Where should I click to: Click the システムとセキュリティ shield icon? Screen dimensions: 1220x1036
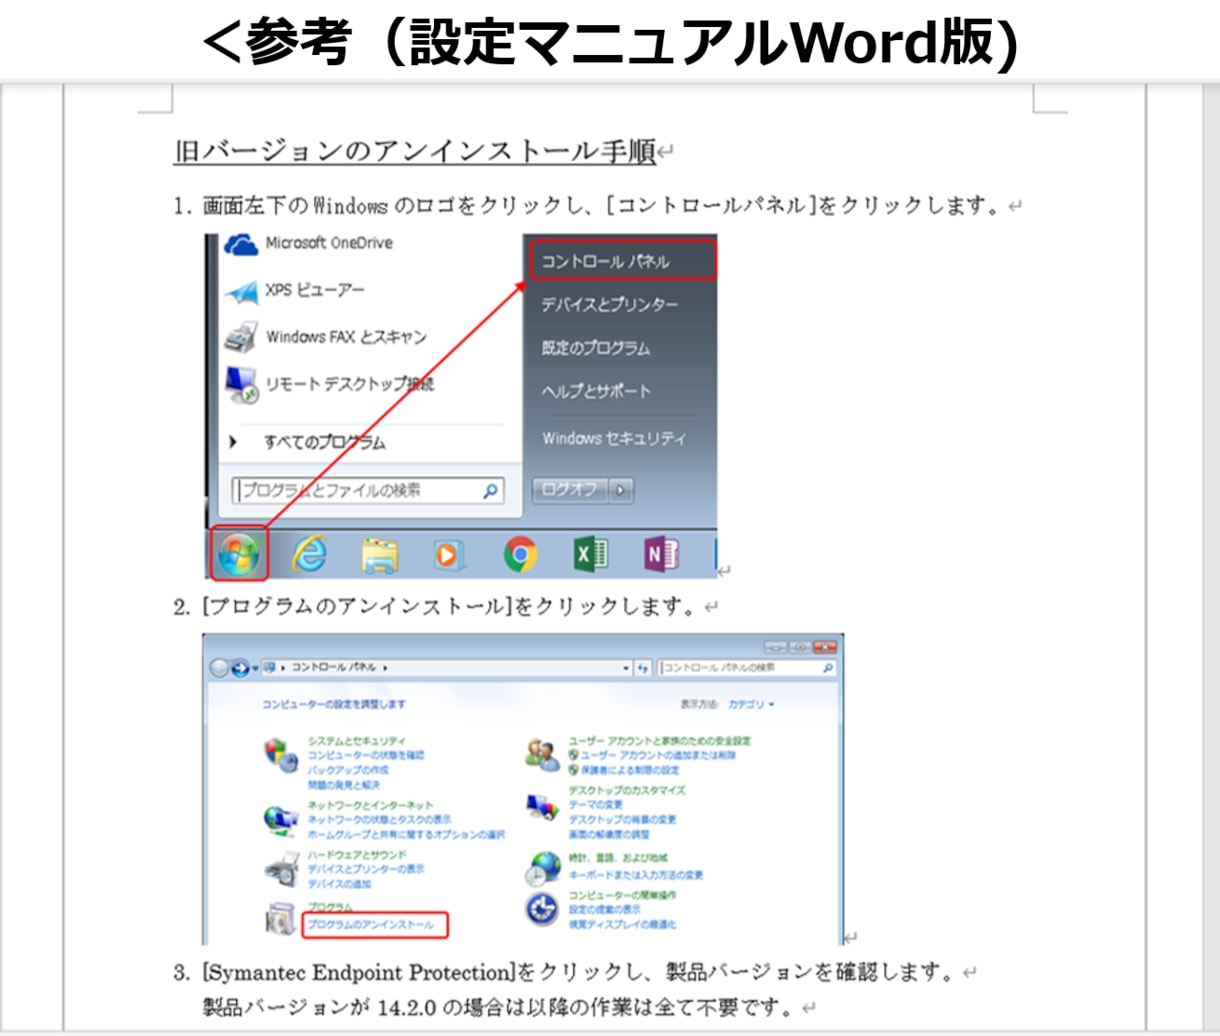coord(280,755)
